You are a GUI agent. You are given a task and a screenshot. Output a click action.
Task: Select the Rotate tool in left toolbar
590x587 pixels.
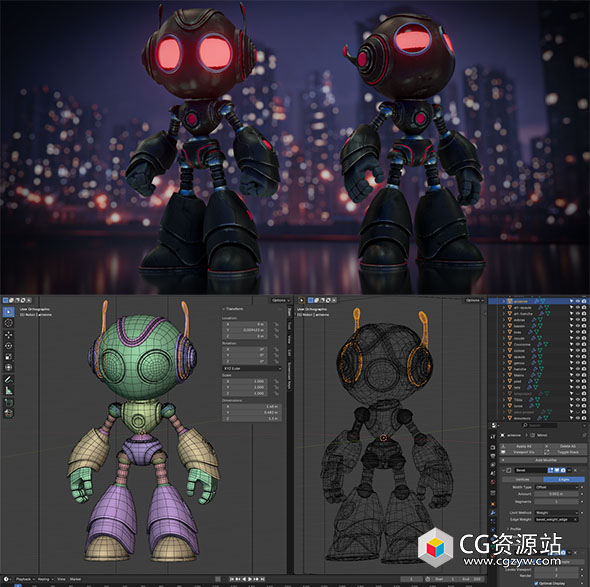tap(9, 345)
